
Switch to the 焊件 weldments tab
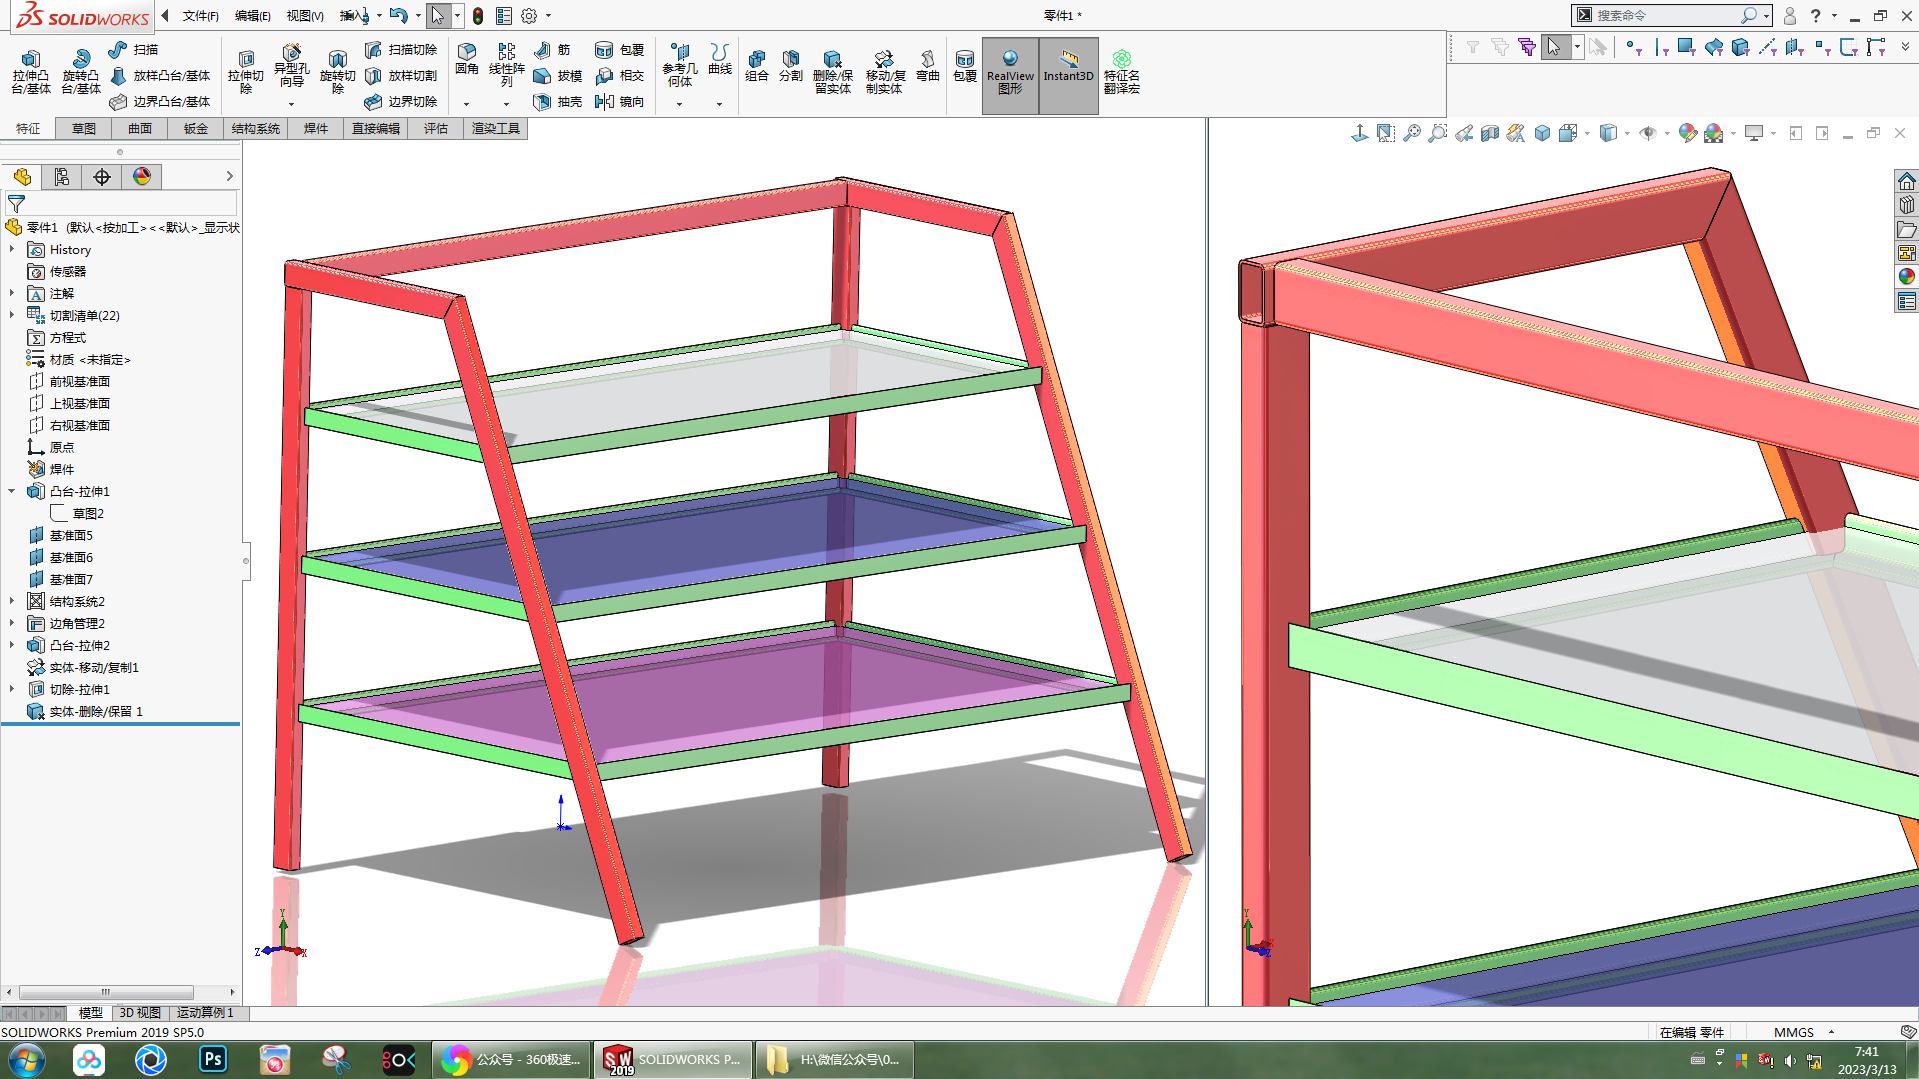pos(316,129)
